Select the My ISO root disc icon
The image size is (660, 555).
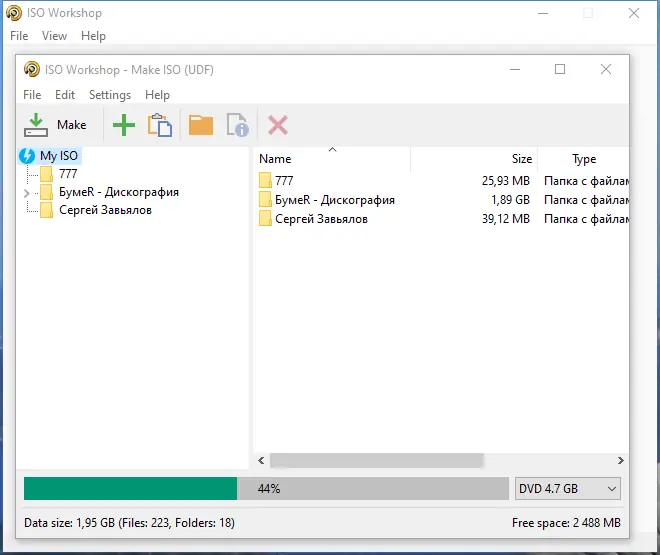point(27,156)
